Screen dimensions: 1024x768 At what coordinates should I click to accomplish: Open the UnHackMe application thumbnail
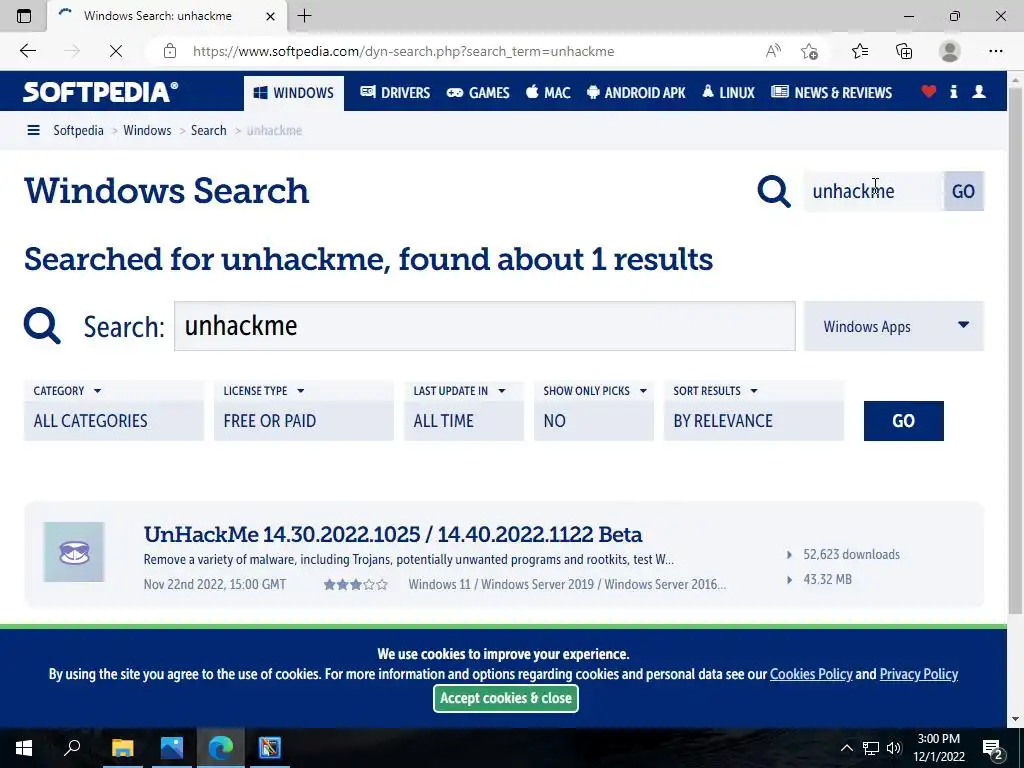point(74,552)
